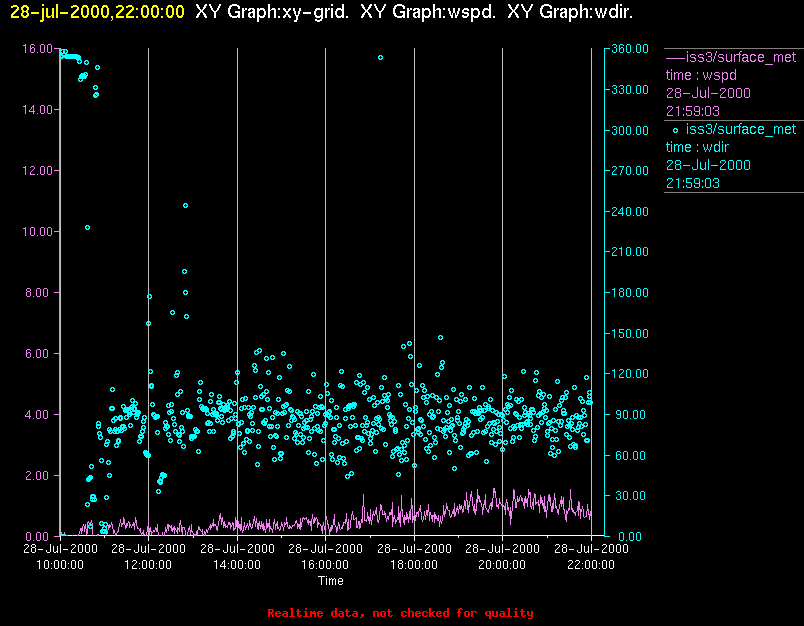Click the 210.00 tick on right axis
This screenshot has width=804, height=626.
tap(630, 252)
